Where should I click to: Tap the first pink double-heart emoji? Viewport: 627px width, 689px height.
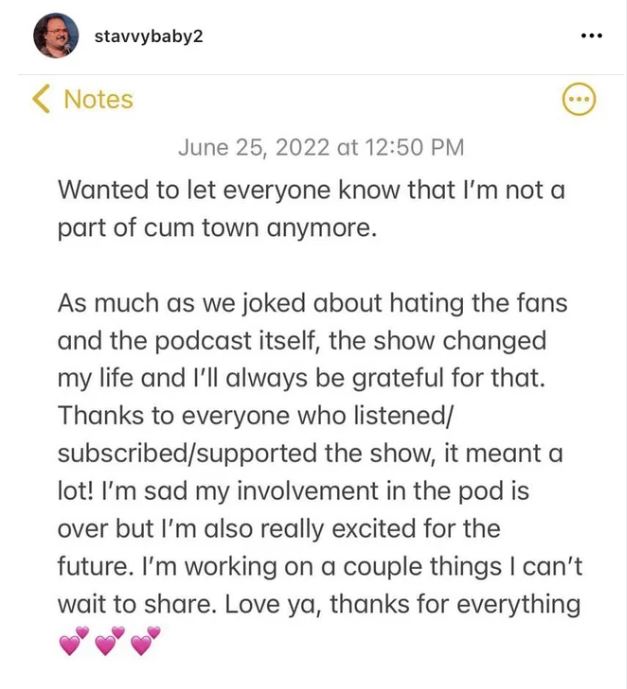pyautogui.click(x=74, y=641)
